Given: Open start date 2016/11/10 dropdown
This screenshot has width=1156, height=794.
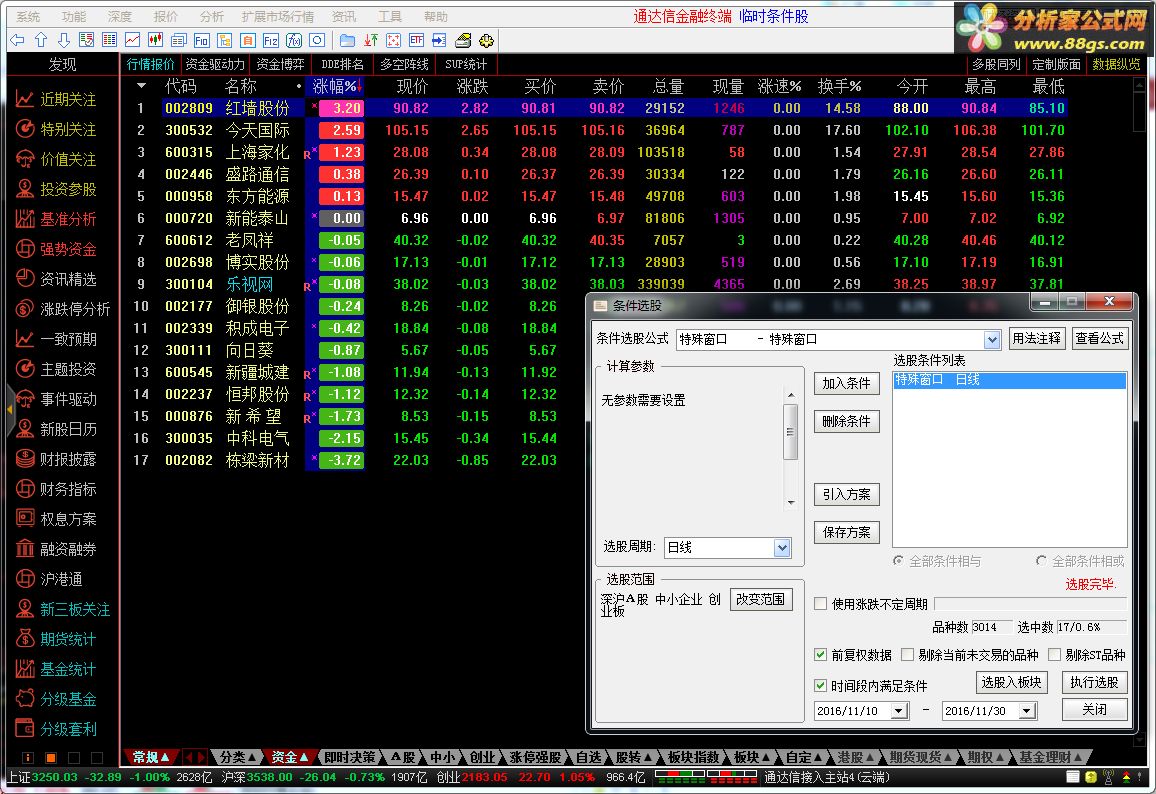Looking at the screenshot, I should tap(899, 711).
